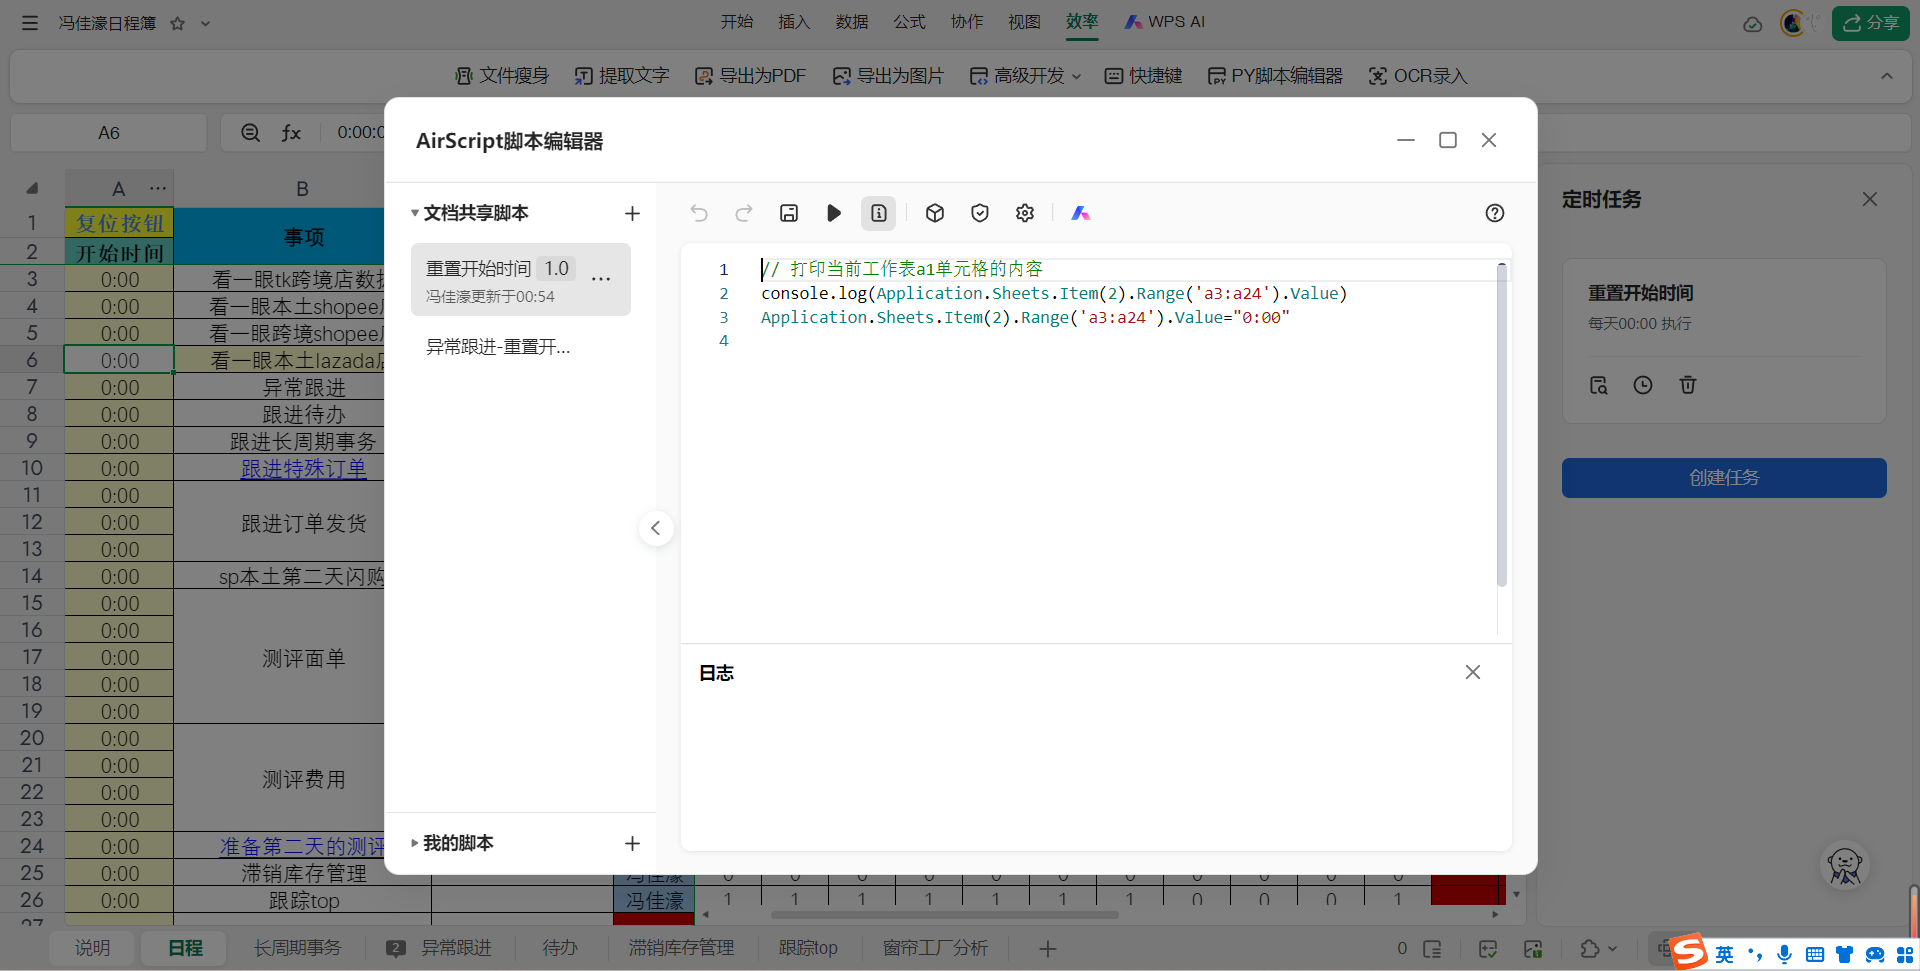1920x971 pixels.
Task: Open WPS AI from the top menu
Action: pyautogui.click(x=1165, y=22)
